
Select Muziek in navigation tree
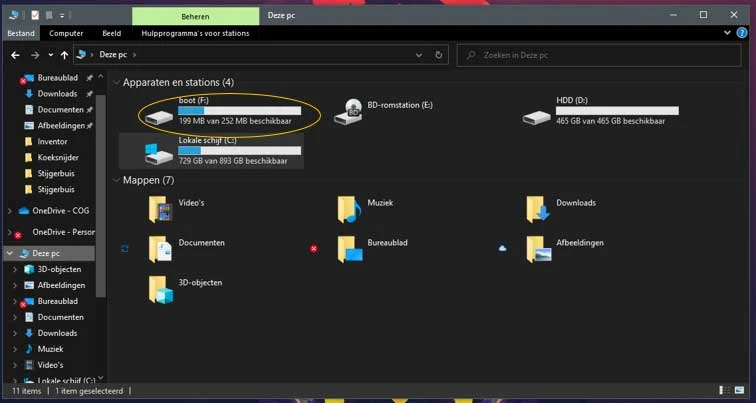pos(50,349)
